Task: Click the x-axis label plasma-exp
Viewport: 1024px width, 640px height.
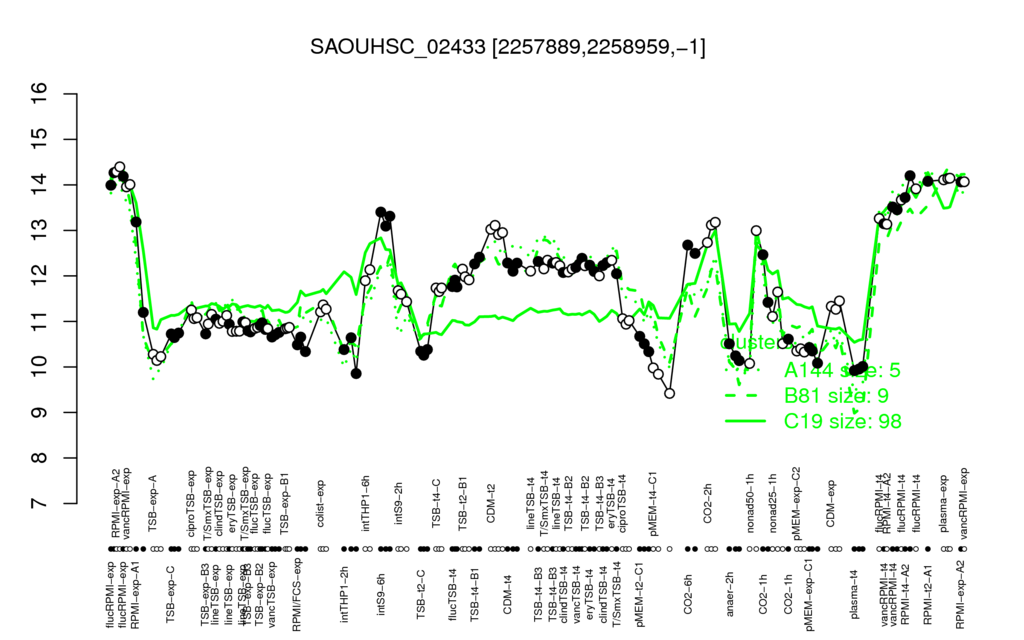Action: point(943,503)
